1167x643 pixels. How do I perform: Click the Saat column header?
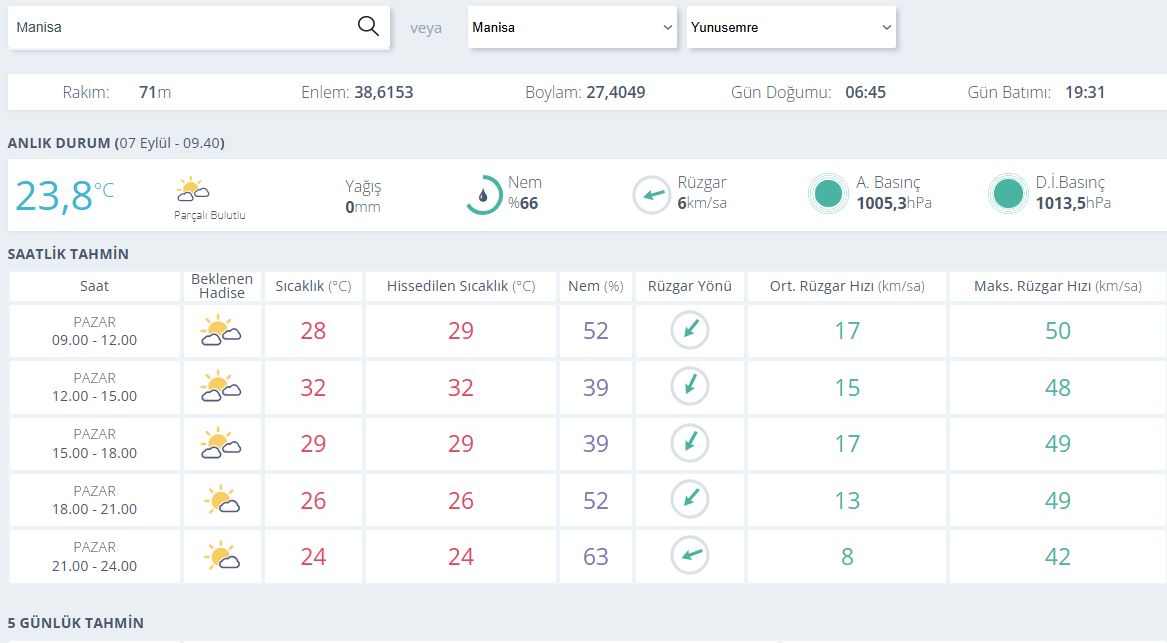click(95, 286)
